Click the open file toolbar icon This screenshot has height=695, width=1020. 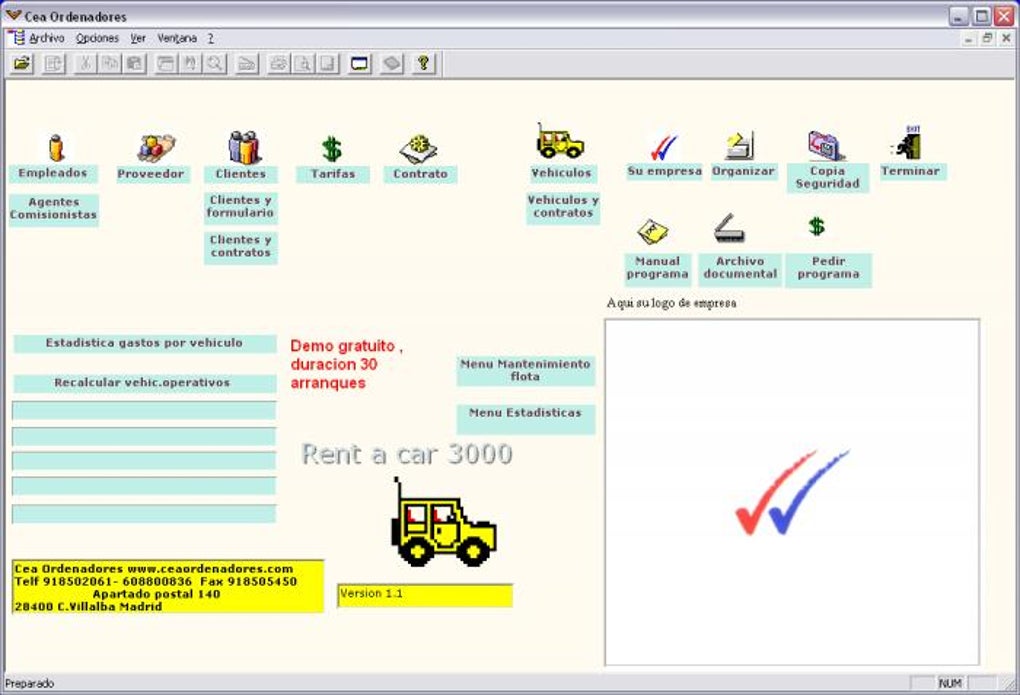20,63
